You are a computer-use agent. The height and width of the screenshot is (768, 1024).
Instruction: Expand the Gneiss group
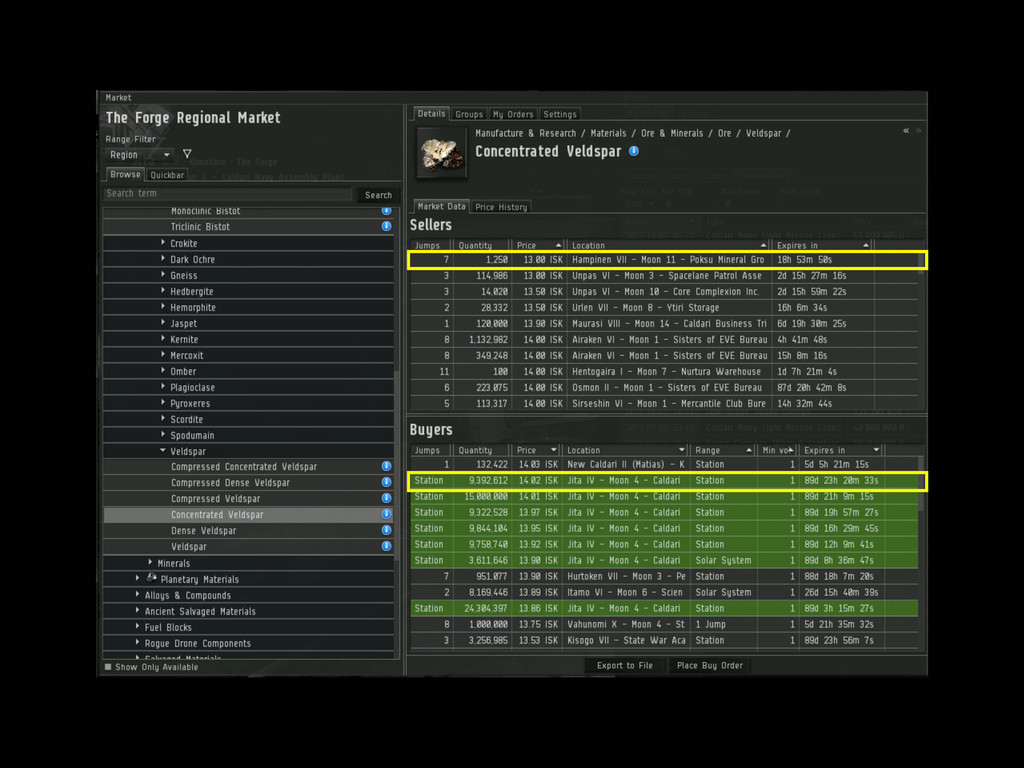pos(163,274)
